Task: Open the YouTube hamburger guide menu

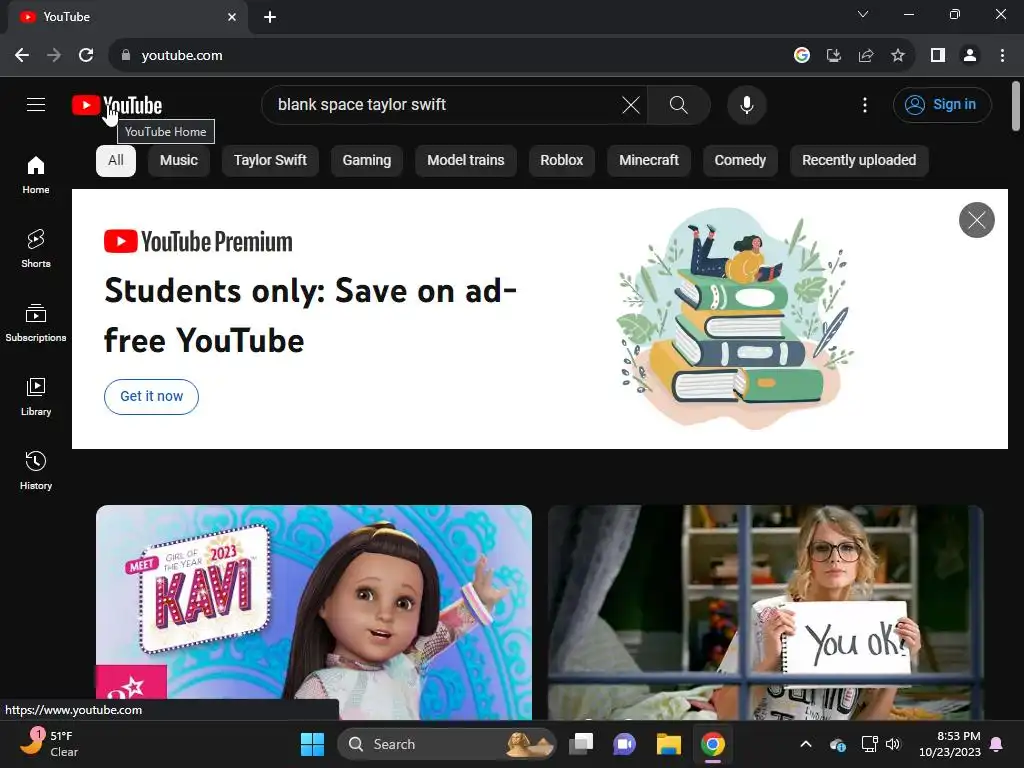Action: (36, 104)
